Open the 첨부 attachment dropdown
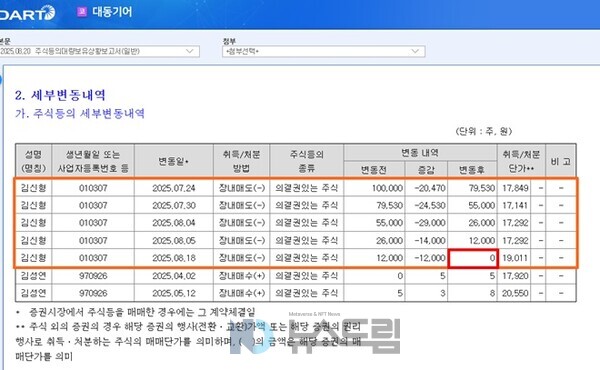Screen dimensions: 600x370 pos(324,51)
